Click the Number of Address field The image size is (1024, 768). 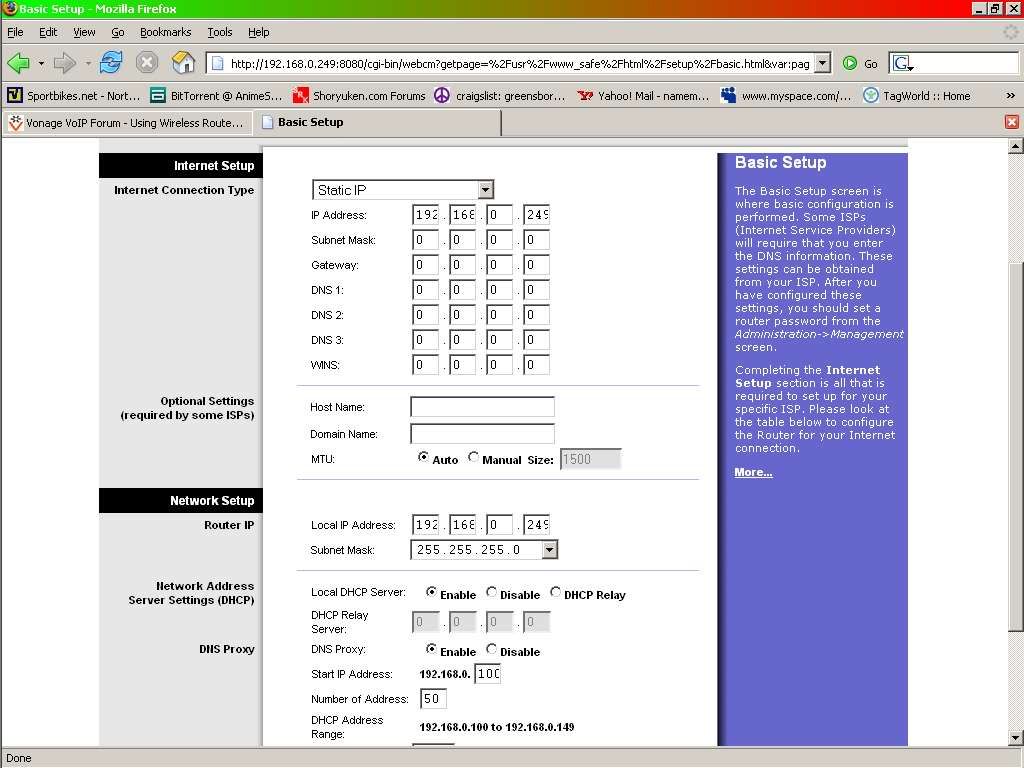[x=433, y=699]
